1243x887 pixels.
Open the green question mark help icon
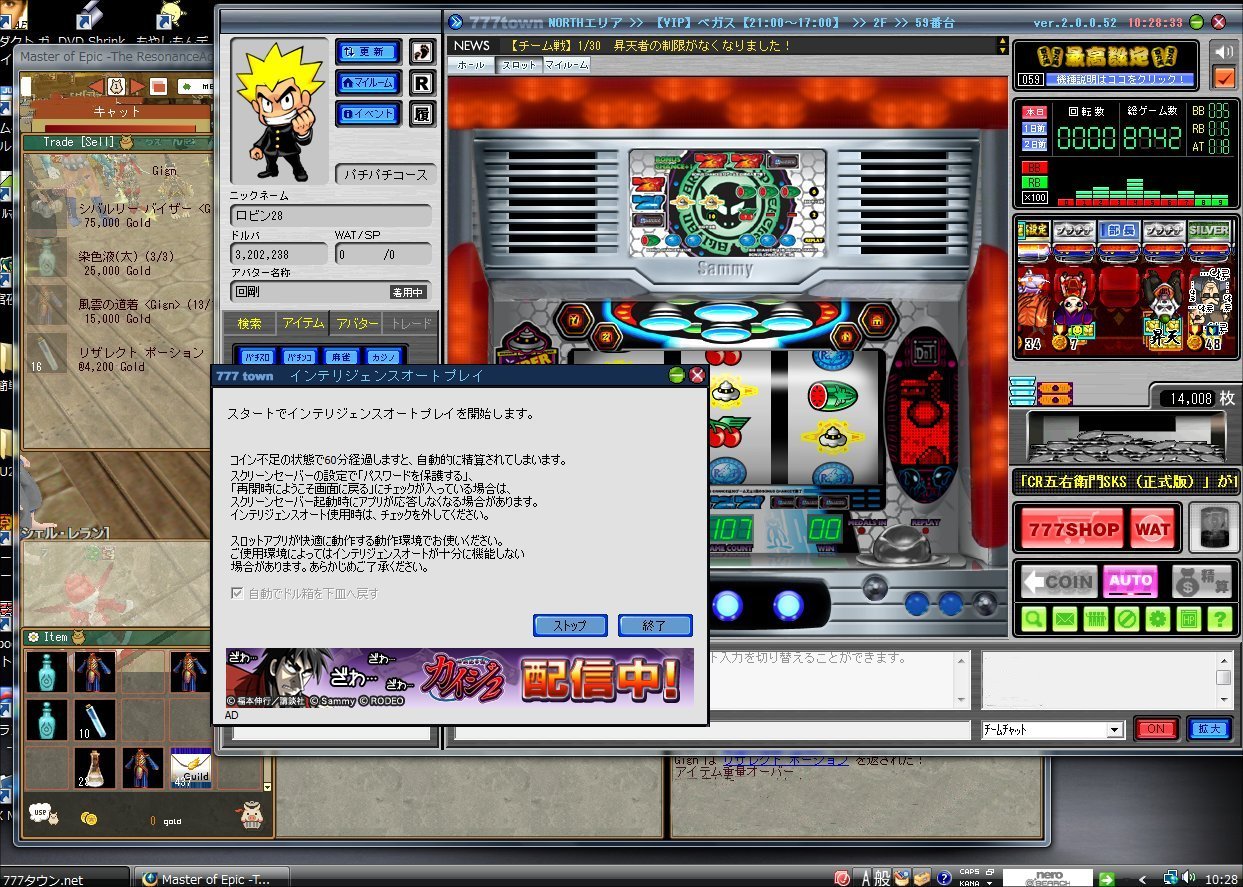click(x=1219, y=619)
